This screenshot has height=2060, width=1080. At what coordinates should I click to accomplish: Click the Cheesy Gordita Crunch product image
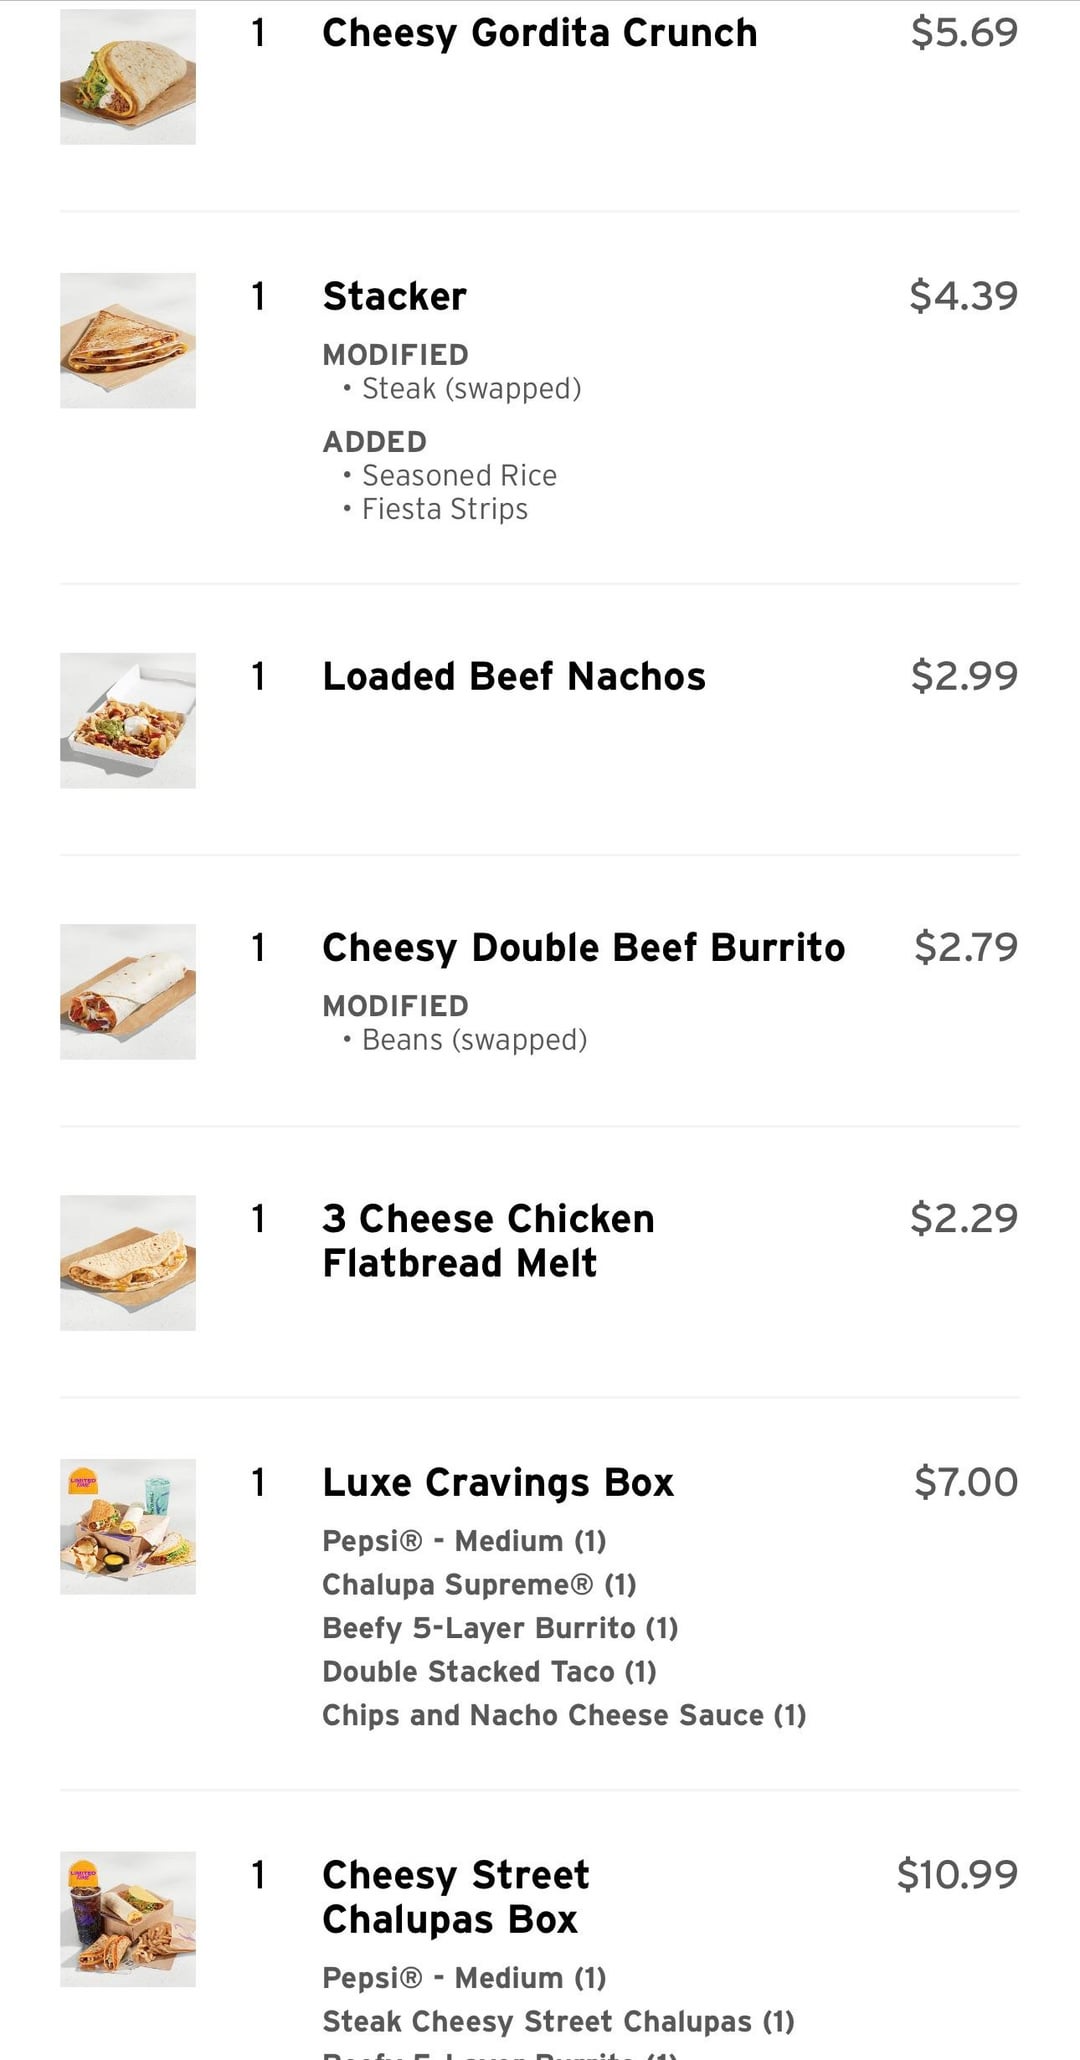click(128, 77)
